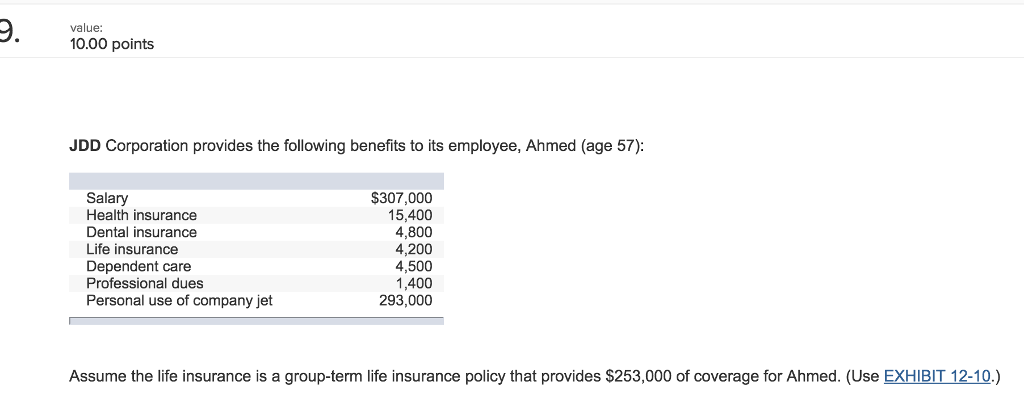
Task: Select the Health insurance row label
Action: pyautogui.click(x=141, y=216)
